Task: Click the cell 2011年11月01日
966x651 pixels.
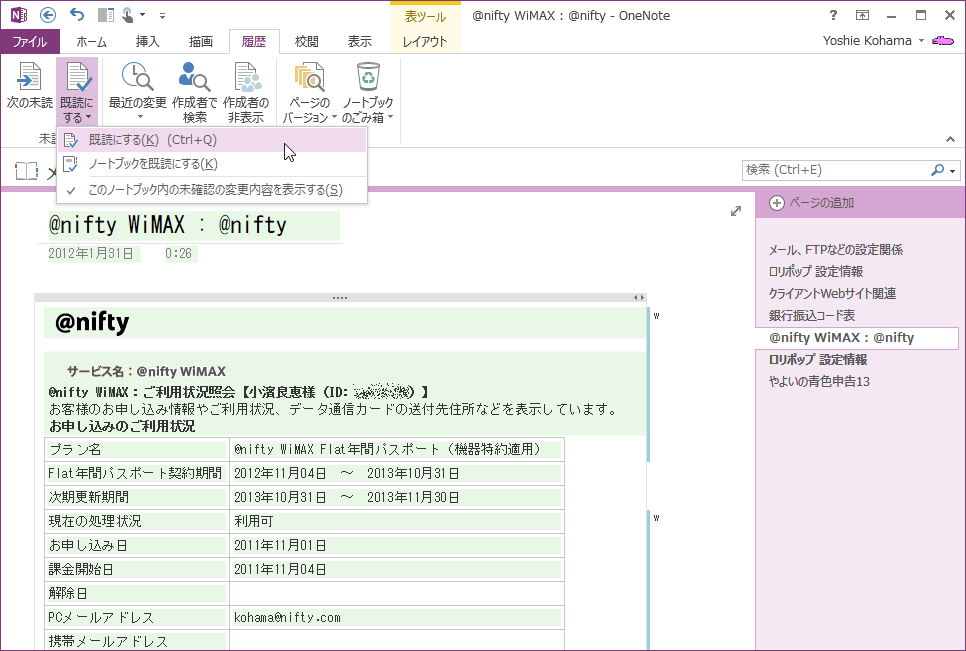Action: 397,546
